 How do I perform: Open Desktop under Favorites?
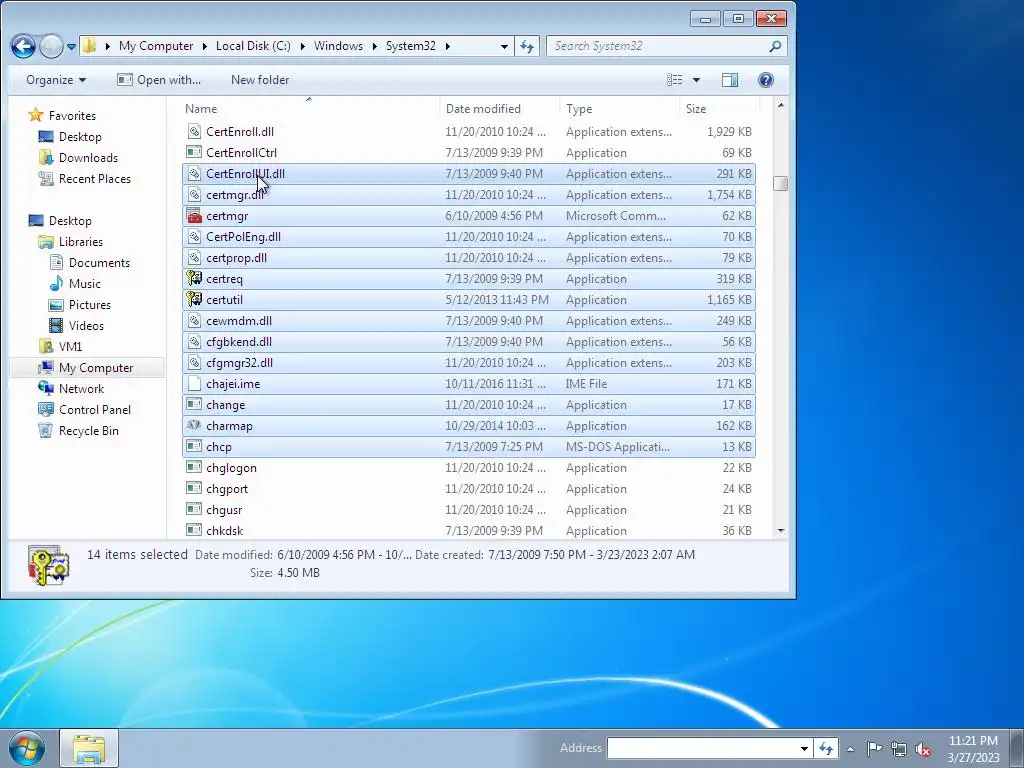pos(71,136)
